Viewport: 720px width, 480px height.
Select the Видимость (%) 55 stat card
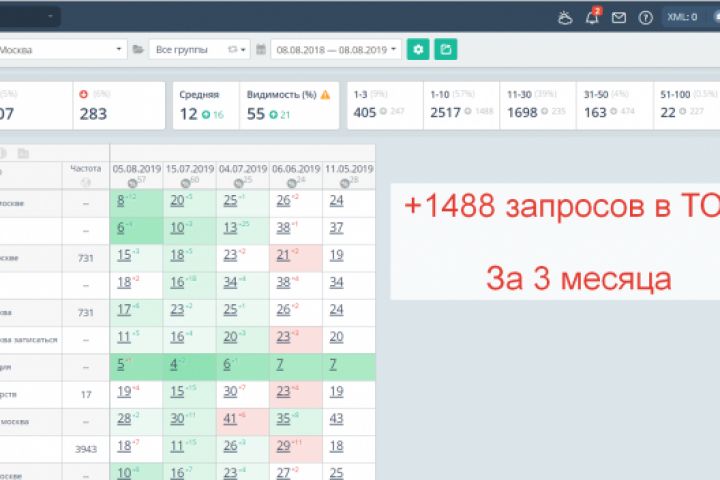(x=289, y=106)
